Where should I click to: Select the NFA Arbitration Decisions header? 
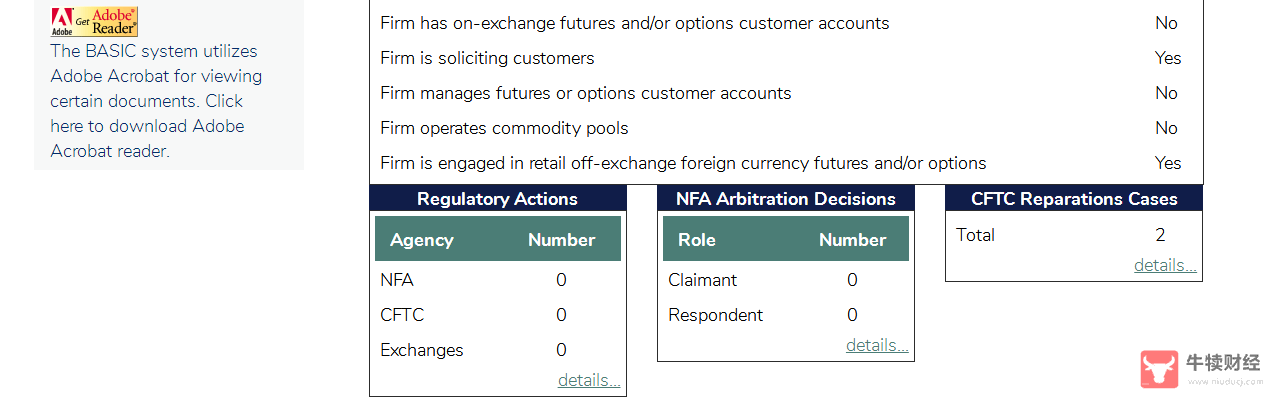click(786, 198)
